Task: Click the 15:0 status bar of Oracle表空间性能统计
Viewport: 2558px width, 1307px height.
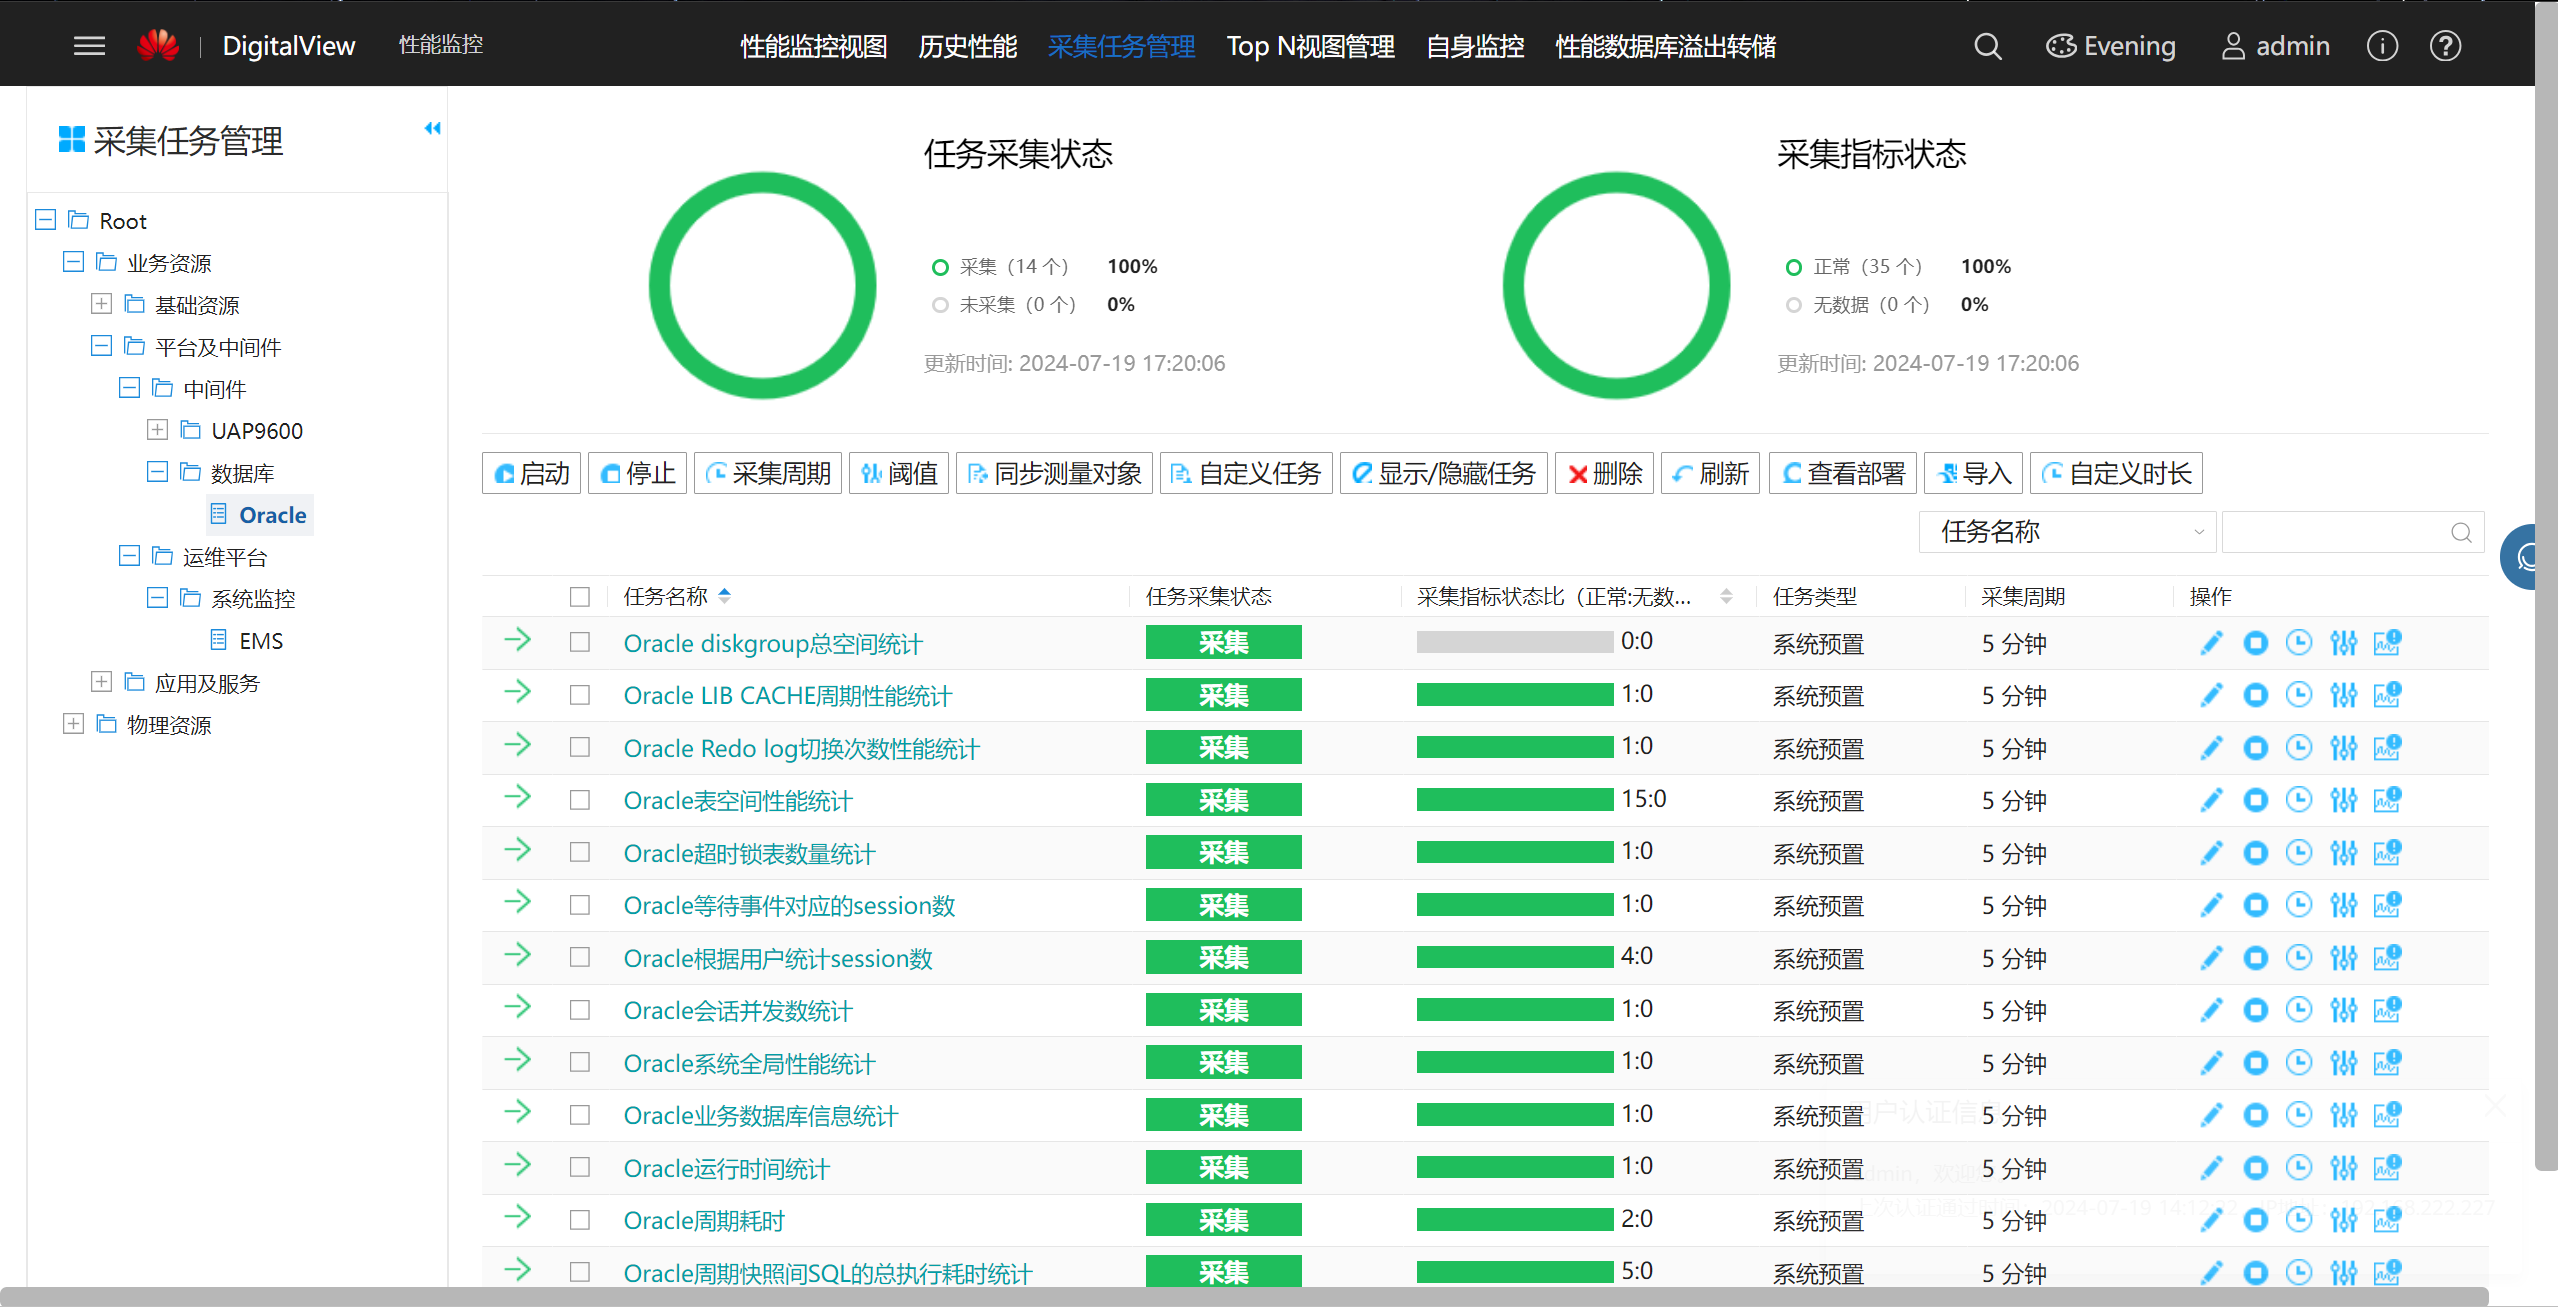Action: (x=1515, y=799)
